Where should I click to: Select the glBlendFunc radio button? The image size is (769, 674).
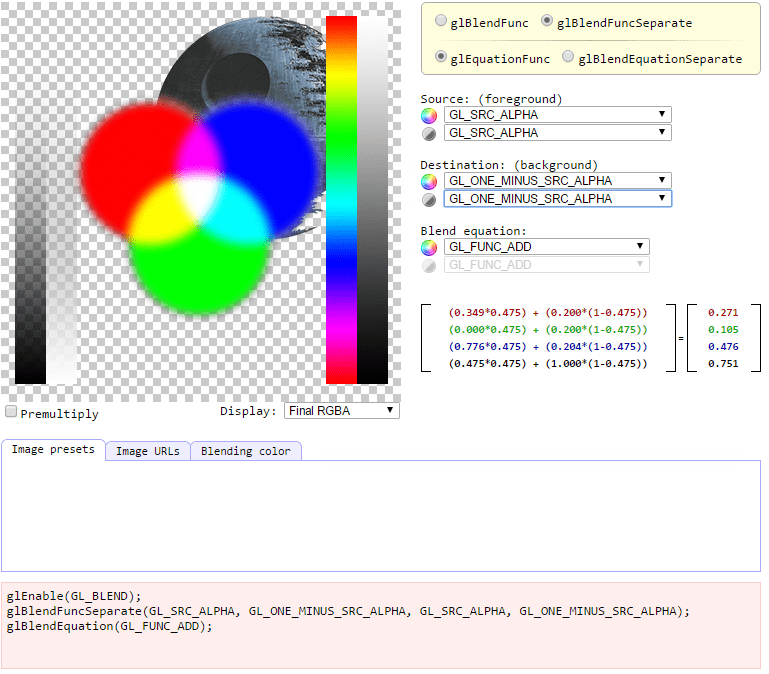pyautogui.click(x=441, y=20)
